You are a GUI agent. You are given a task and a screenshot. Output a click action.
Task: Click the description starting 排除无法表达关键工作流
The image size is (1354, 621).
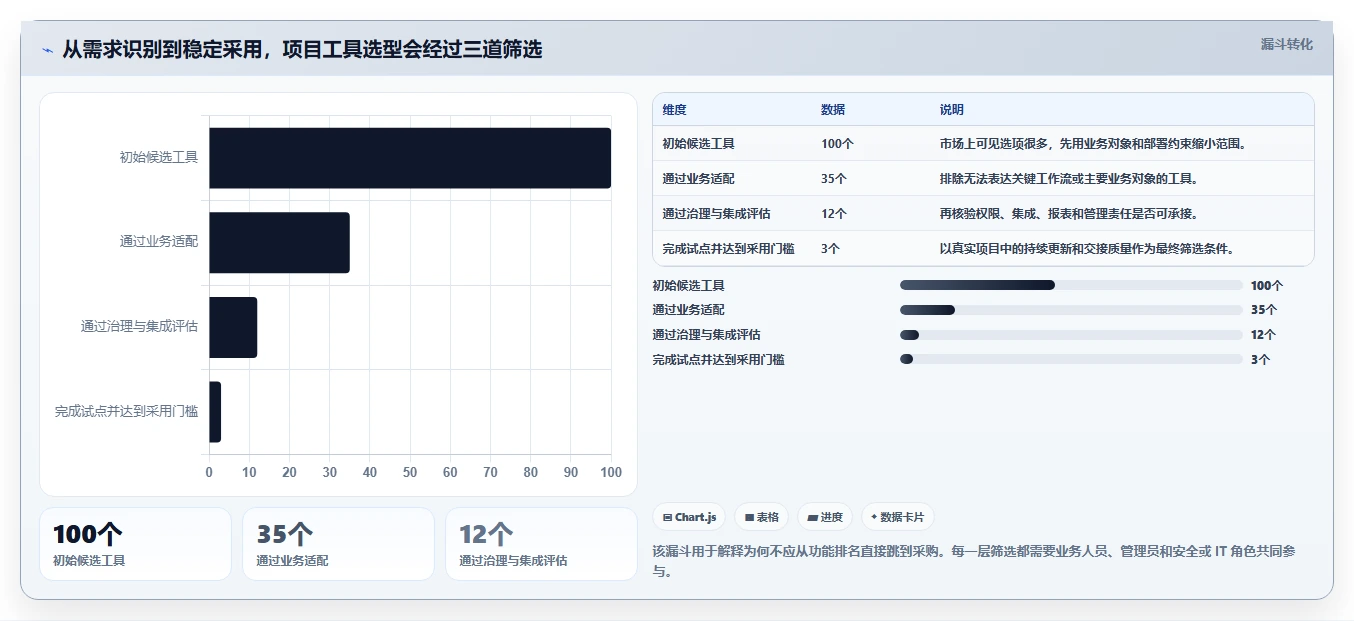coord(1068,179)
